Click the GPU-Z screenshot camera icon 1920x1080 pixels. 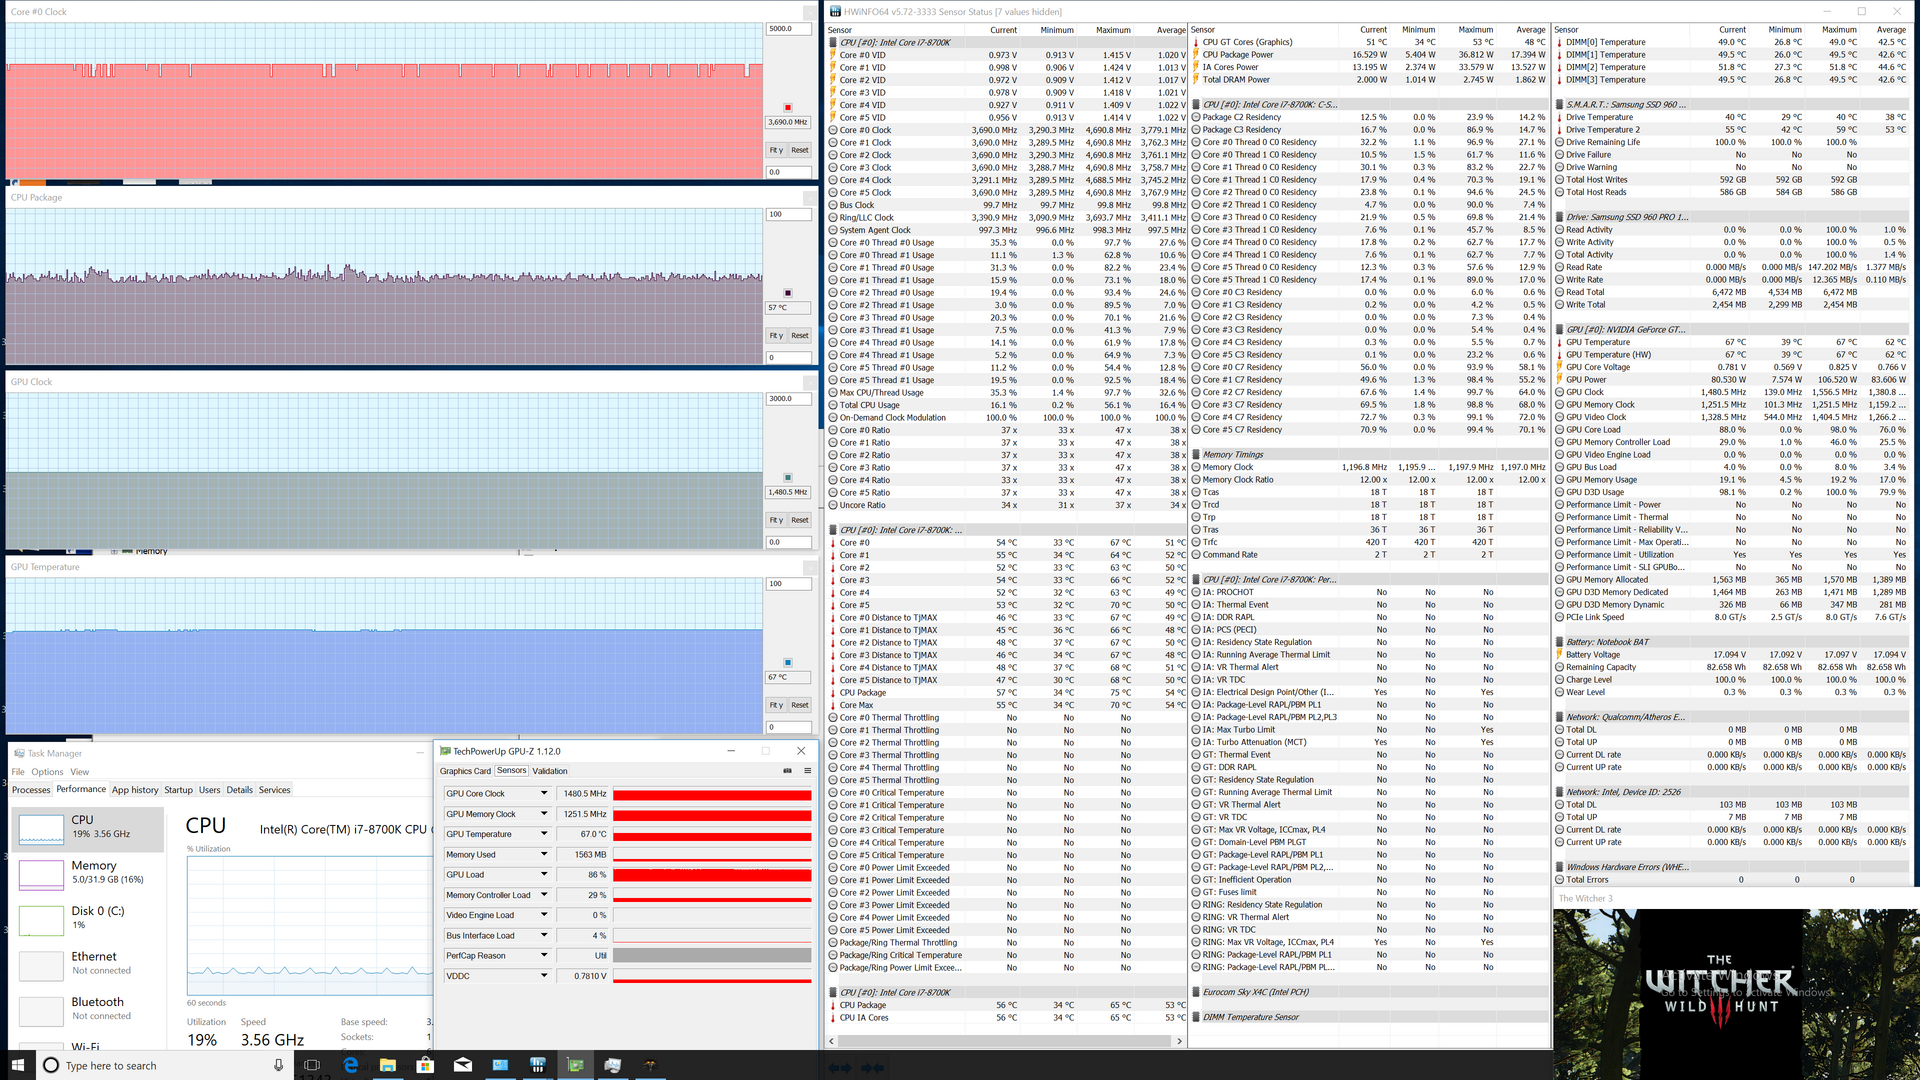[x=787, y=771]
